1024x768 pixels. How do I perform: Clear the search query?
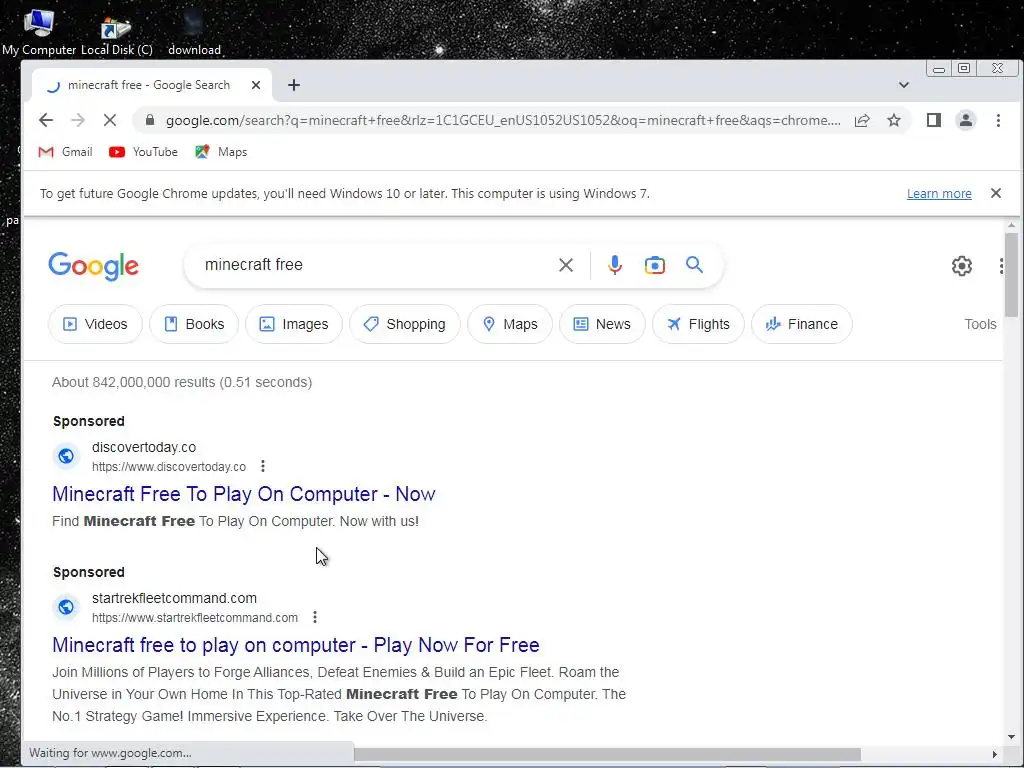pos(566,265)
